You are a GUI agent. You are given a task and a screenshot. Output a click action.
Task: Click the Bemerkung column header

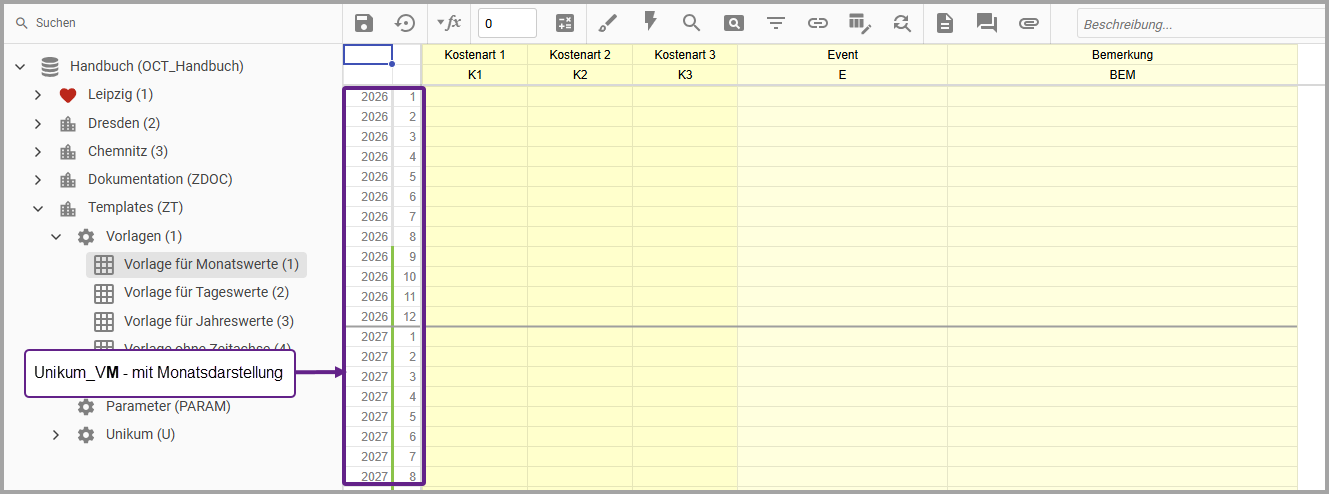tap(1122, 55)
